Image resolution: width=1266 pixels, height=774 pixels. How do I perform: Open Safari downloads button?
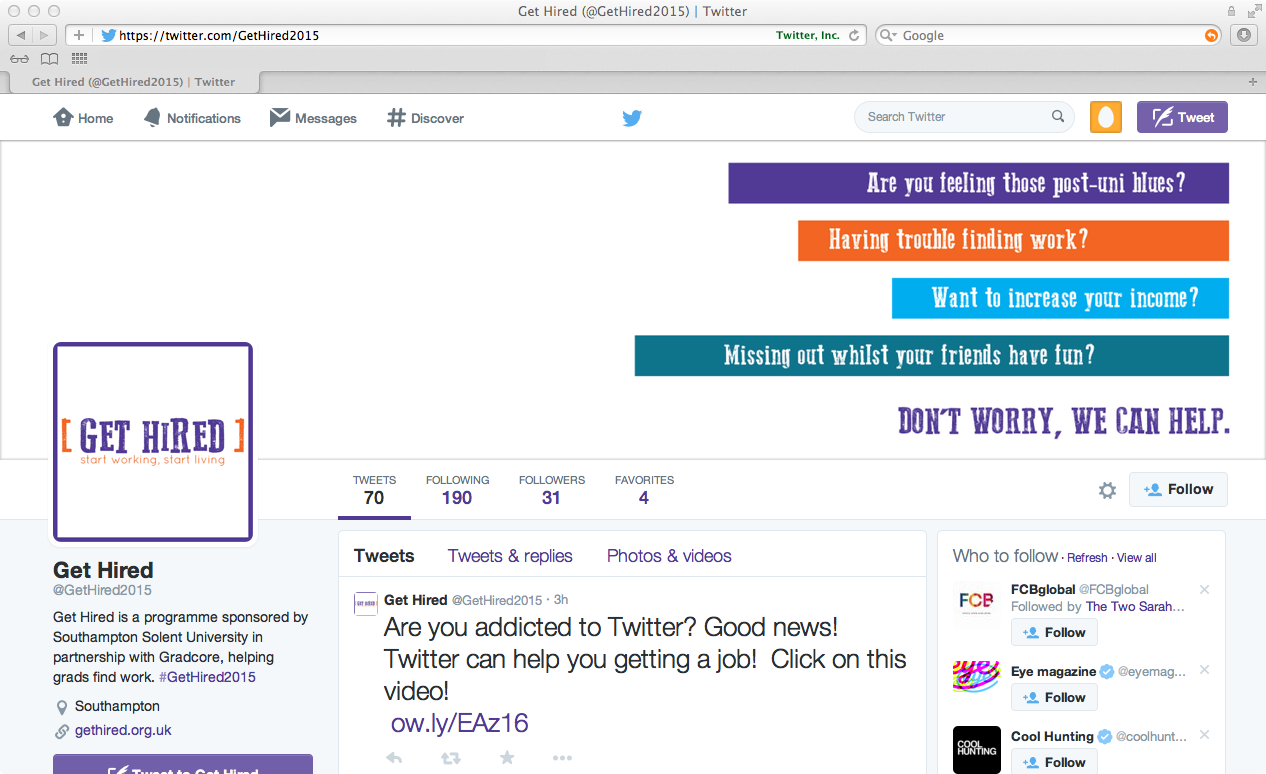1244,35
